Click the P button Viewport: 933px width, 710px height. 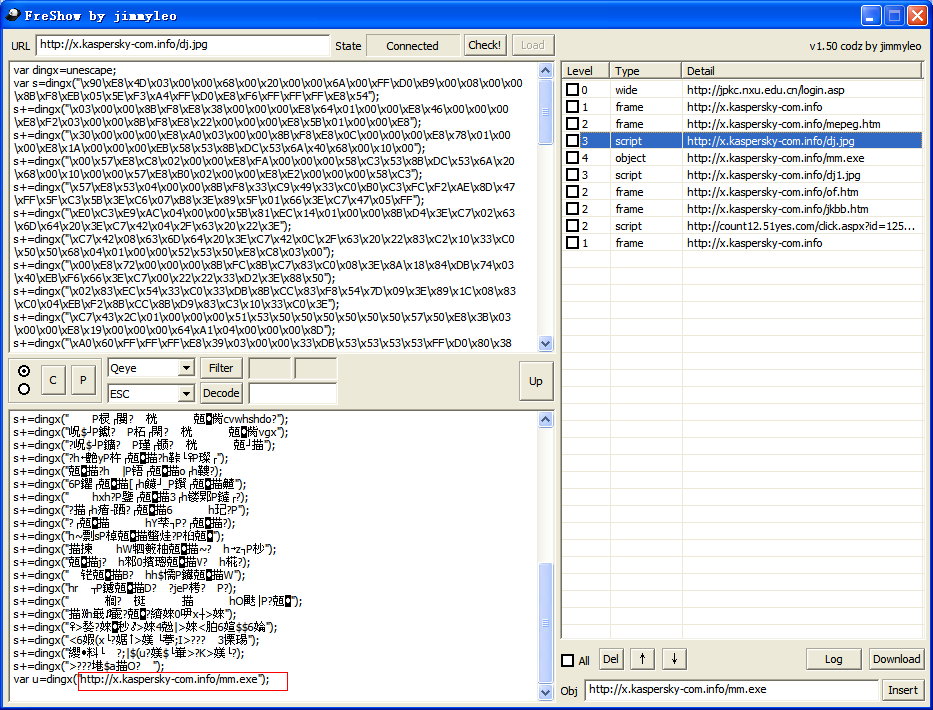[x=83, y=380]
